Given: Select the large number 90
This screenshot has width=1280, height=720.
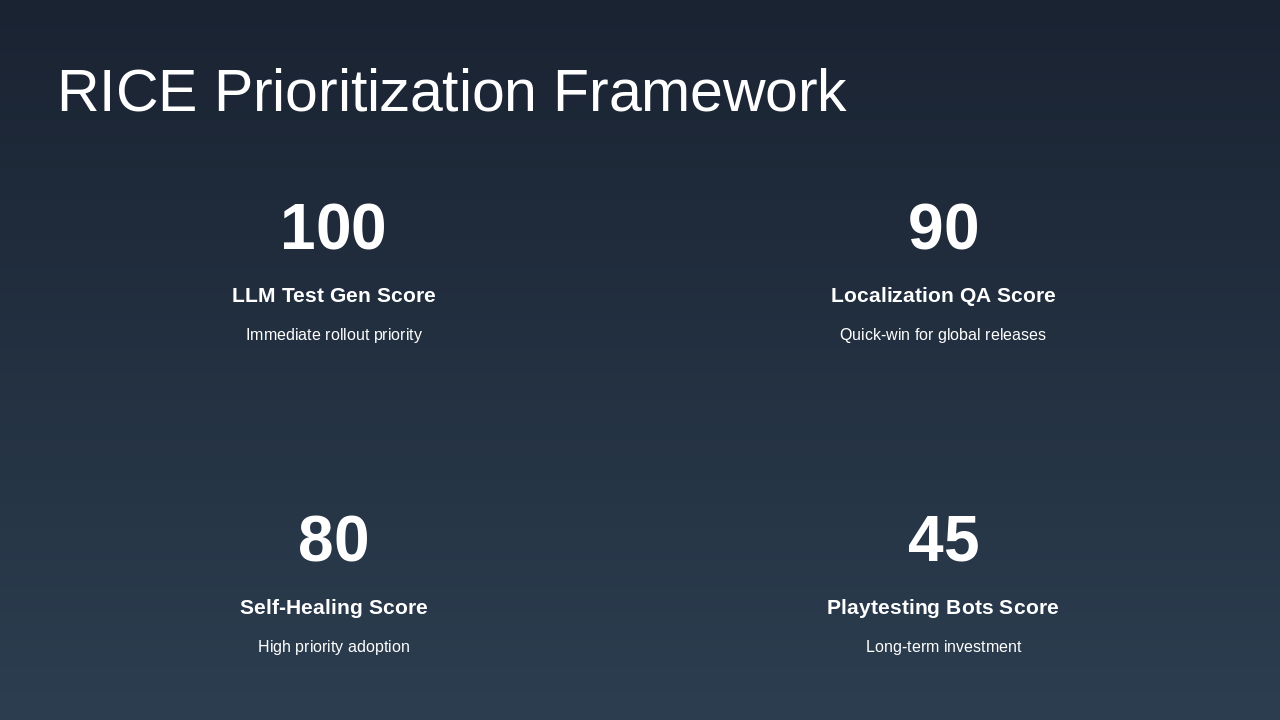Looking at the screenshot, I should [943, 227].
